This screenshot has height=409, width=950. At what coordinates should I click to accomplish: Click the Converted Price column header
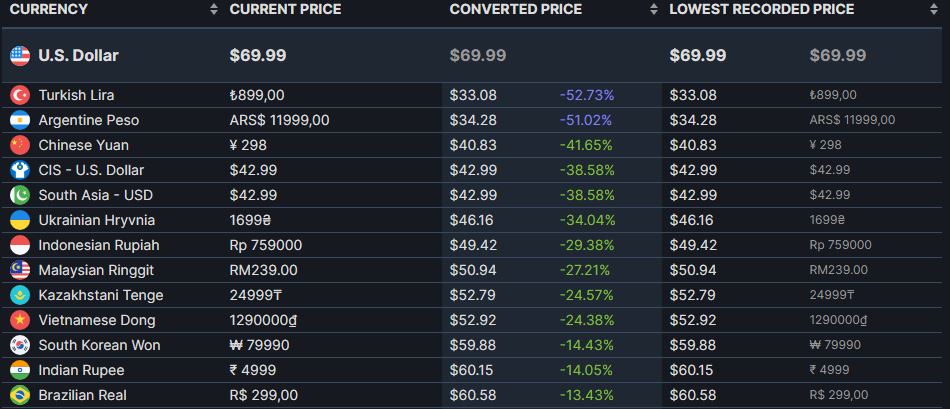[515, 10]
